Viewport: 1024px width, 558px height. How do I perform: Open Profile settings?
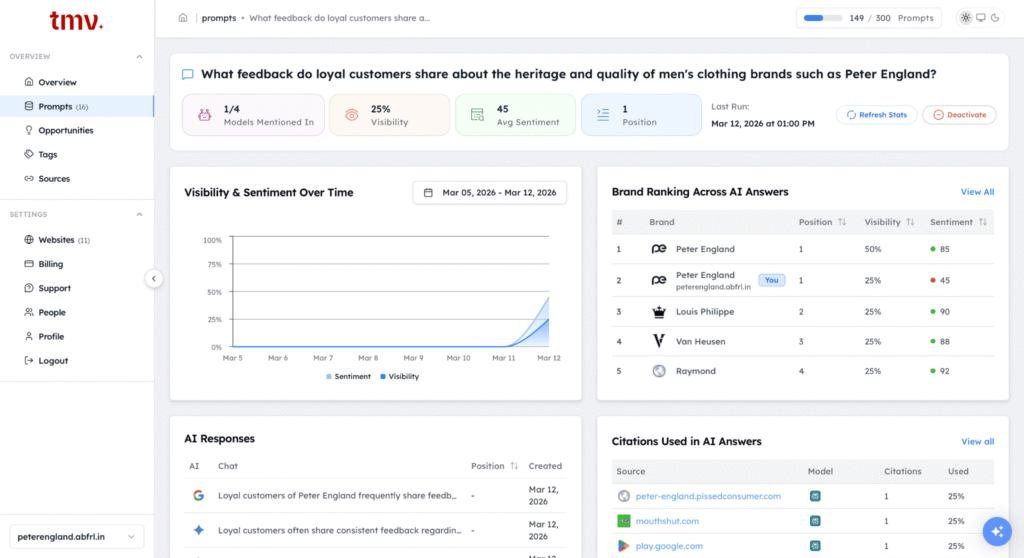(x=77, y=336)
